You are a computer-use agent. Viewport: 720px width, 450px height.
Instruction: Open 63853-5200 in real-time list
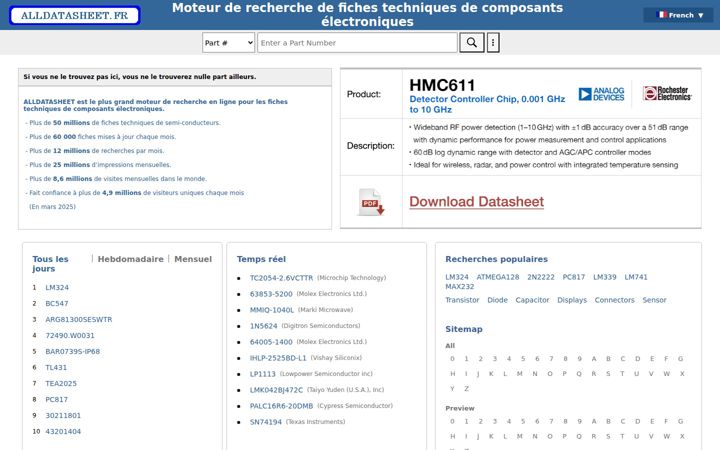(x=271, y=294)
